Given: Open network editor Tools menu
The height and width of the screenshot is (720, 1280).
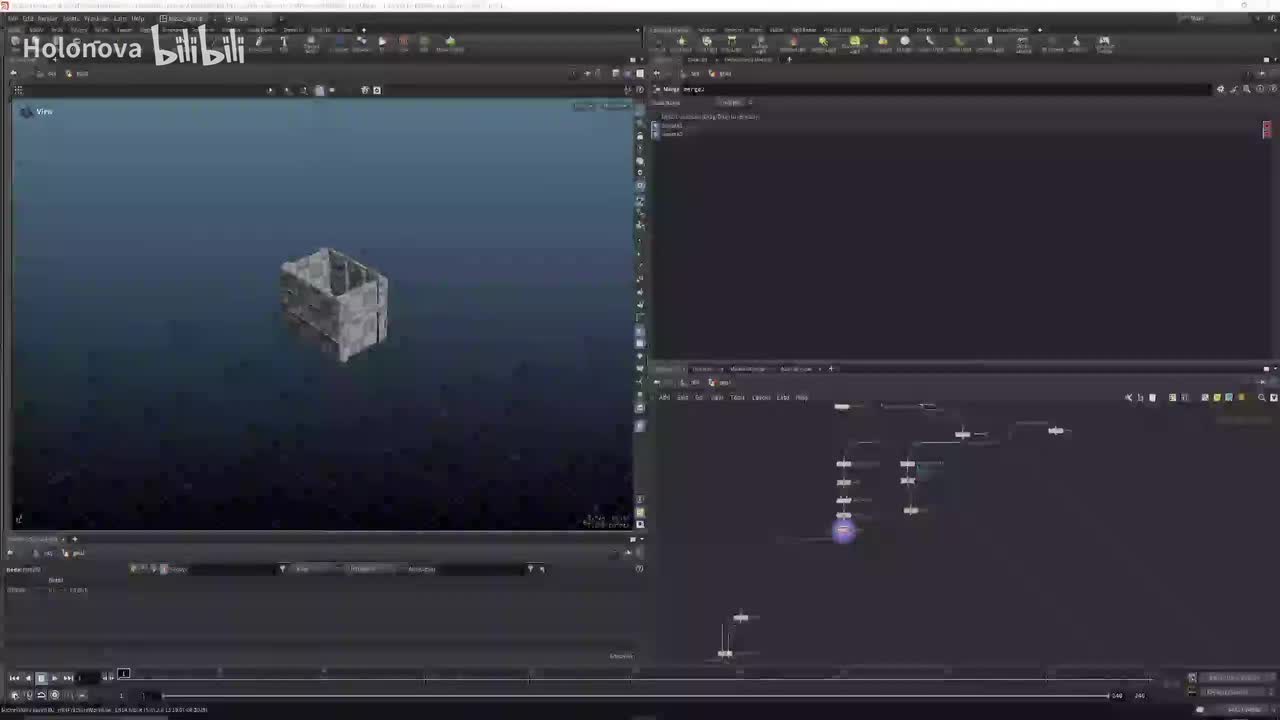Looking at the screenshot, I should [738, 397].
